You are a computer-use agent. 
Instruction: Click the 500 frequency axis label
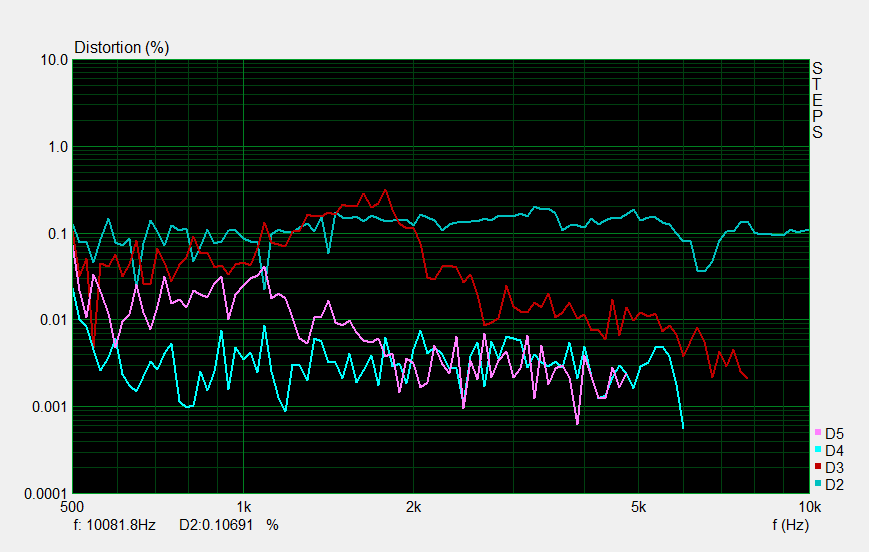pos(72,507)
